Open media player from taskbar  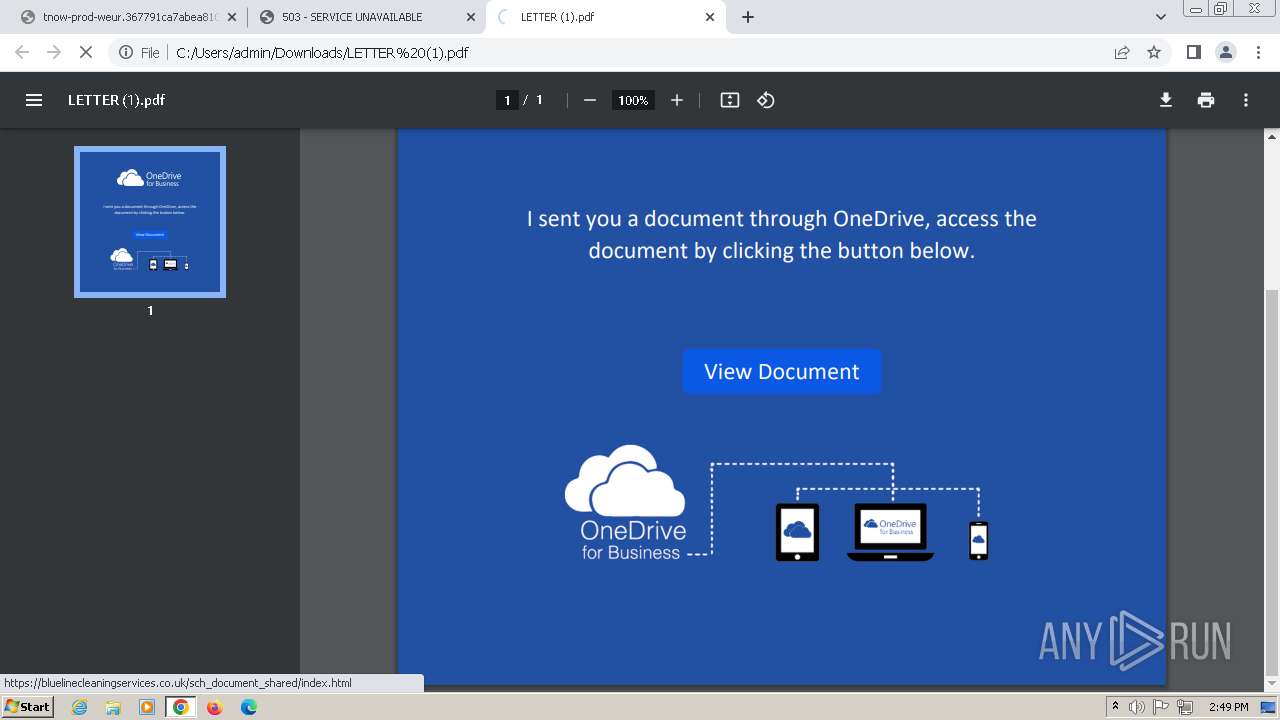tap(147, 707)
